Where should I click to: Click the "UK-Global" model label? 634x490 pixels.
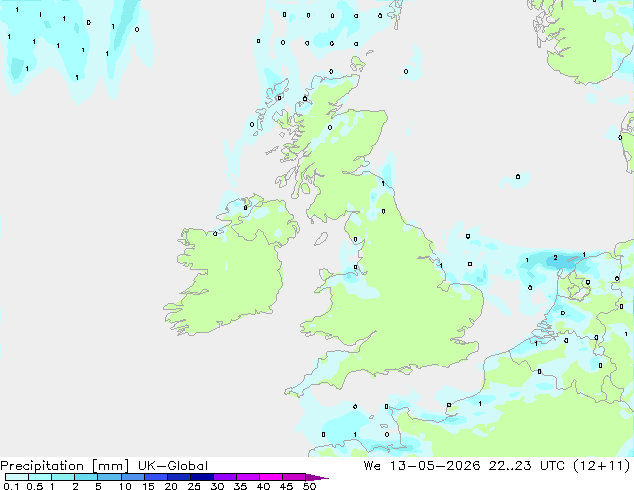click(x=173, y=466)
